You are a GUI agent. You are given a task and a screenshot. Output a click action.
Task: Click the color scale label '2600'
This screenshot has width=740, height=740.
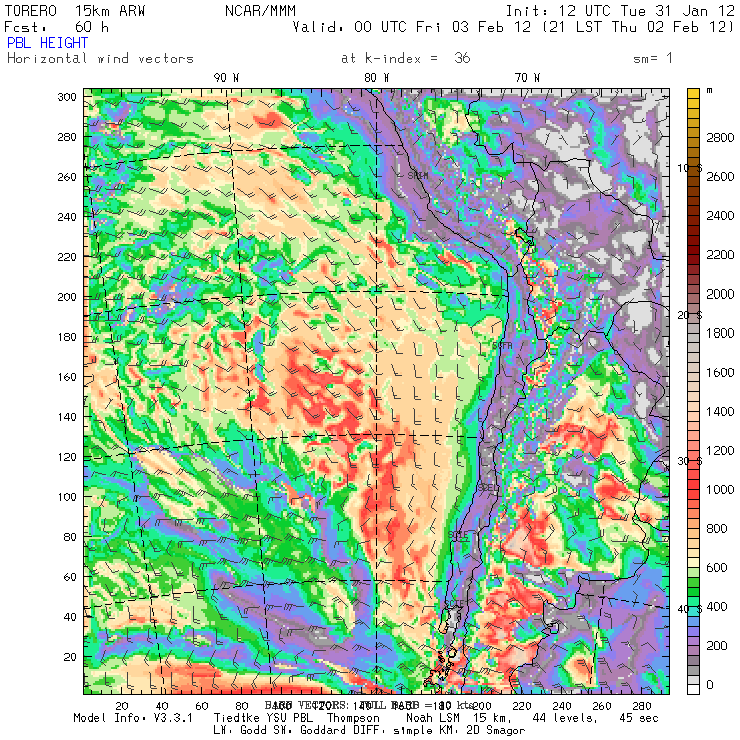720,177
